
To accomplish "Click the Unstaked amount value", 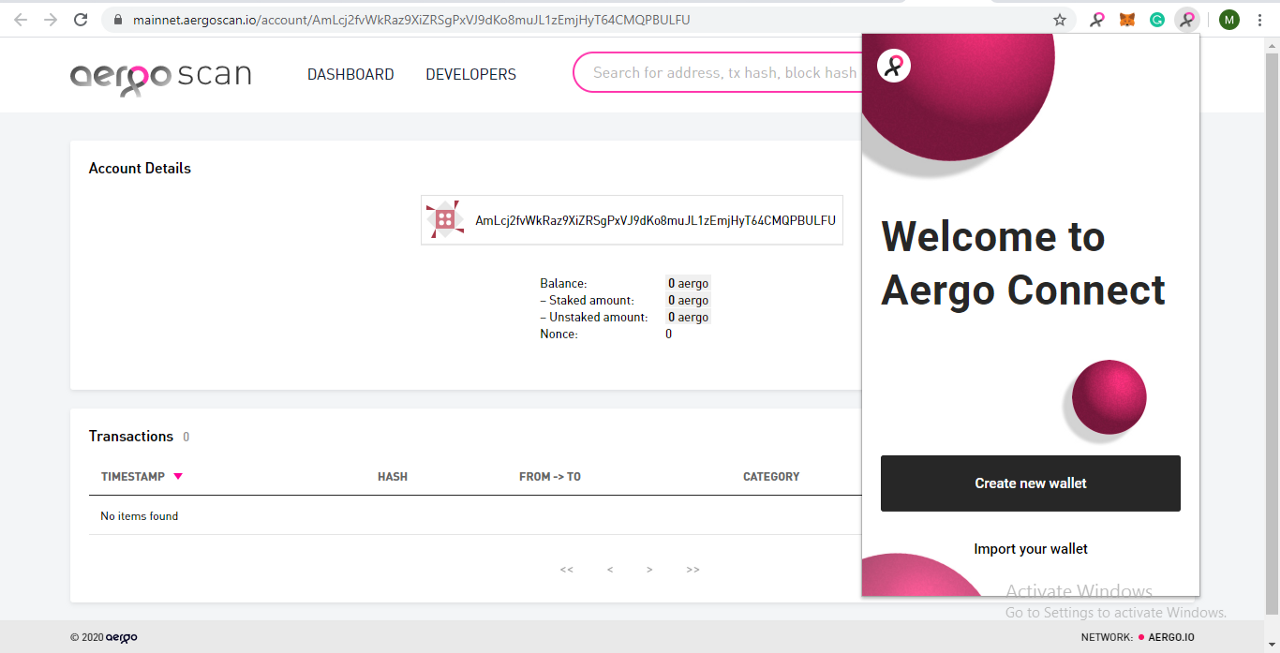I will tap(688, 317).
